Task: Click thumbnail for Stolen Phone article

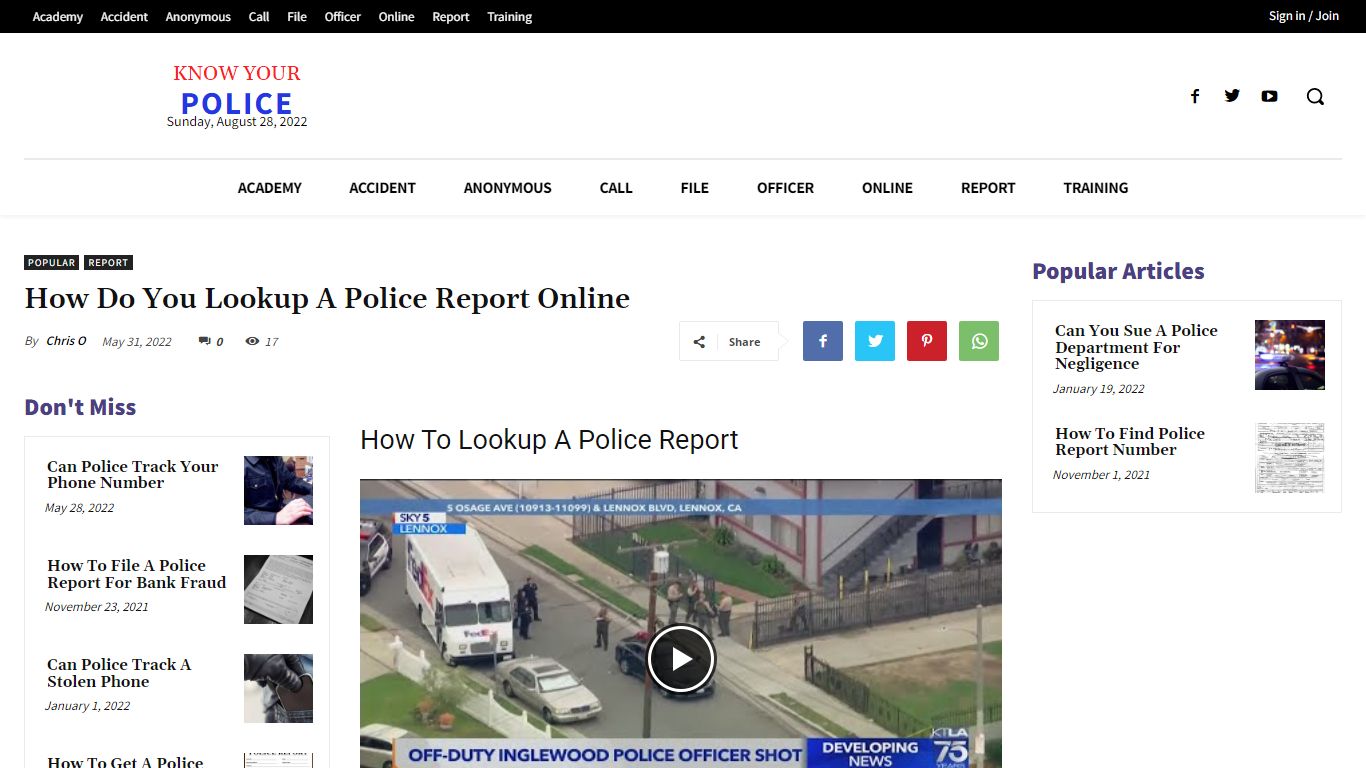Action: click(278, 688)
